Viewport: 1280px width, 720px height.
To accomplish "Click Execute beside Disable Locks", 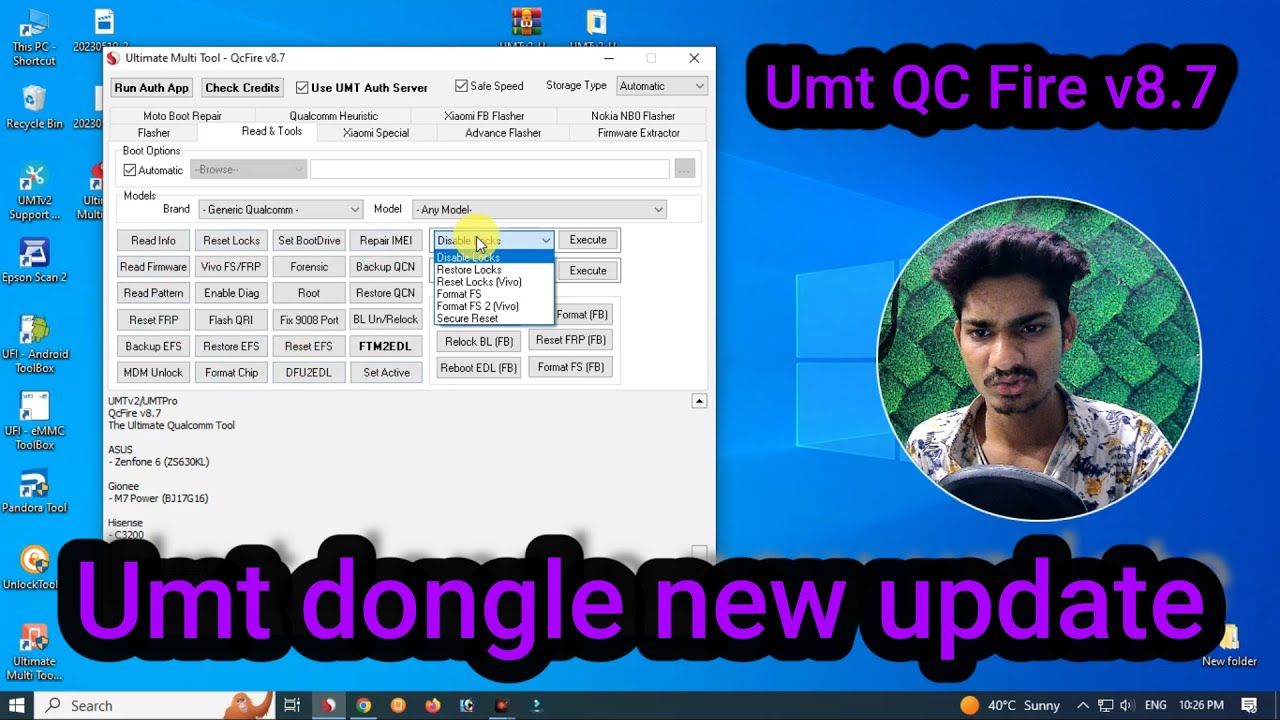I will point(588,240).
